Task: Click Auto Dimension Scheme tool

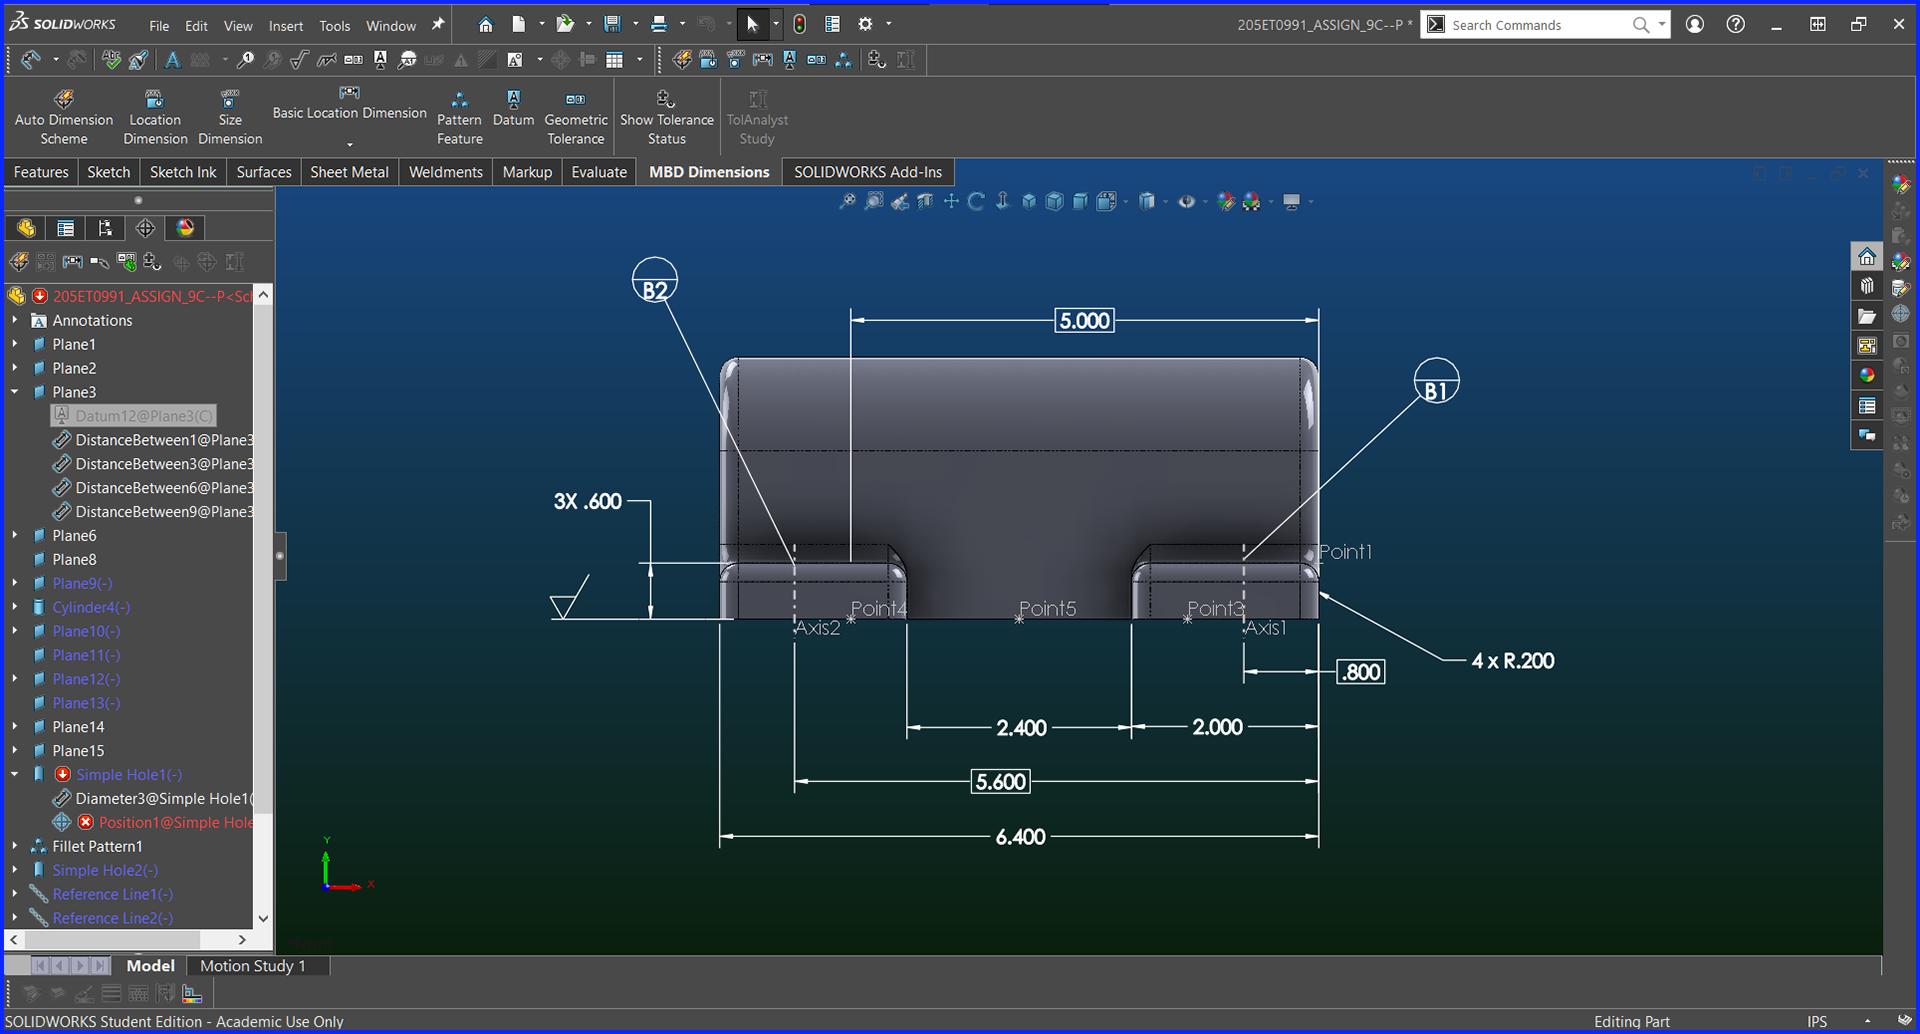Action: (x=64, y=118)
